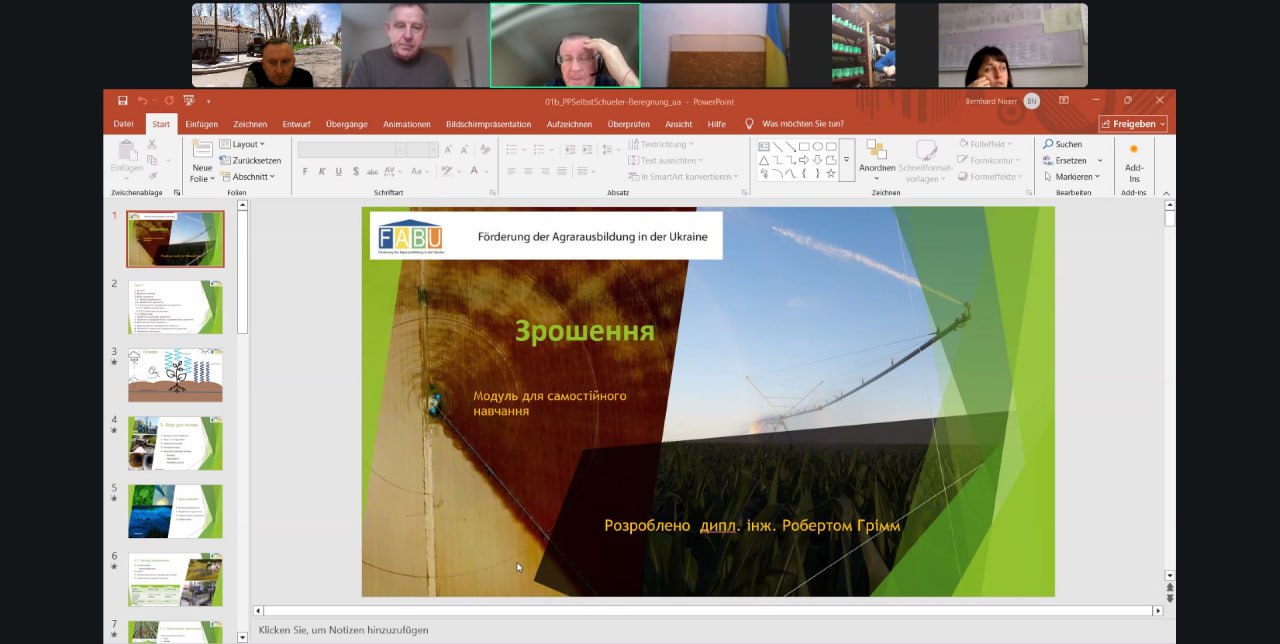Select slide 3 thumbnail with plant diagram
This screenshot has height=644, width=1280.
(x=175, y=375)
